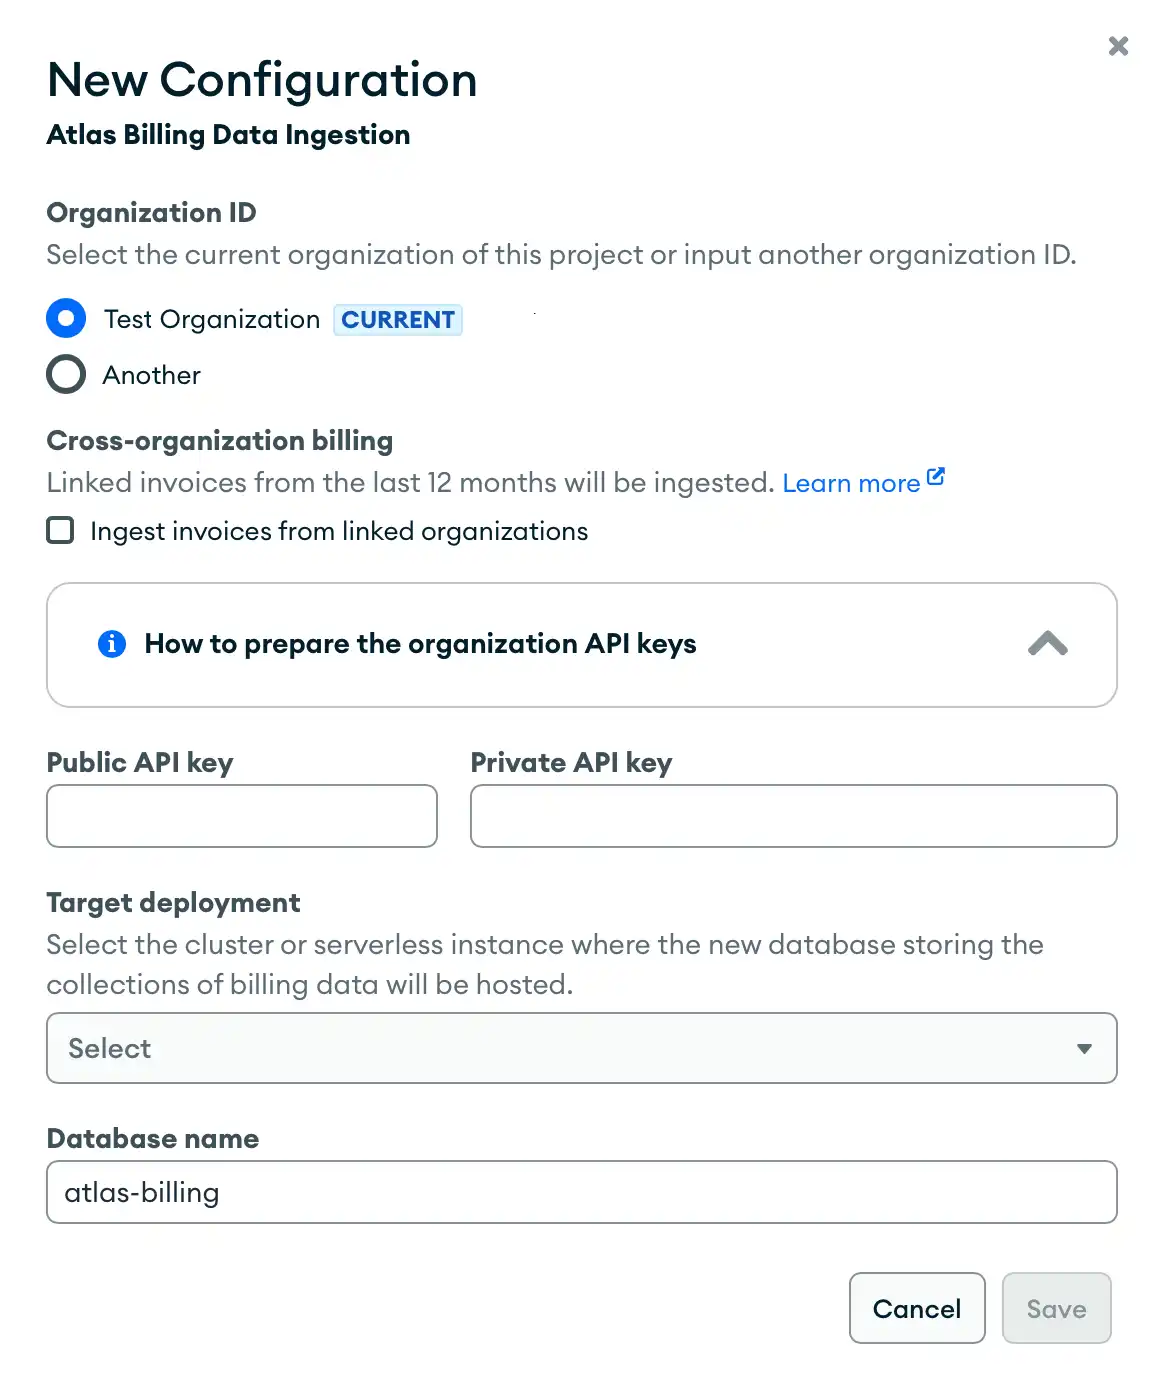Click the caret arrow on the Select field
The height and width of the screenshot is (1380, 1160).
pyautogui.click(x=1085, y=1049)
